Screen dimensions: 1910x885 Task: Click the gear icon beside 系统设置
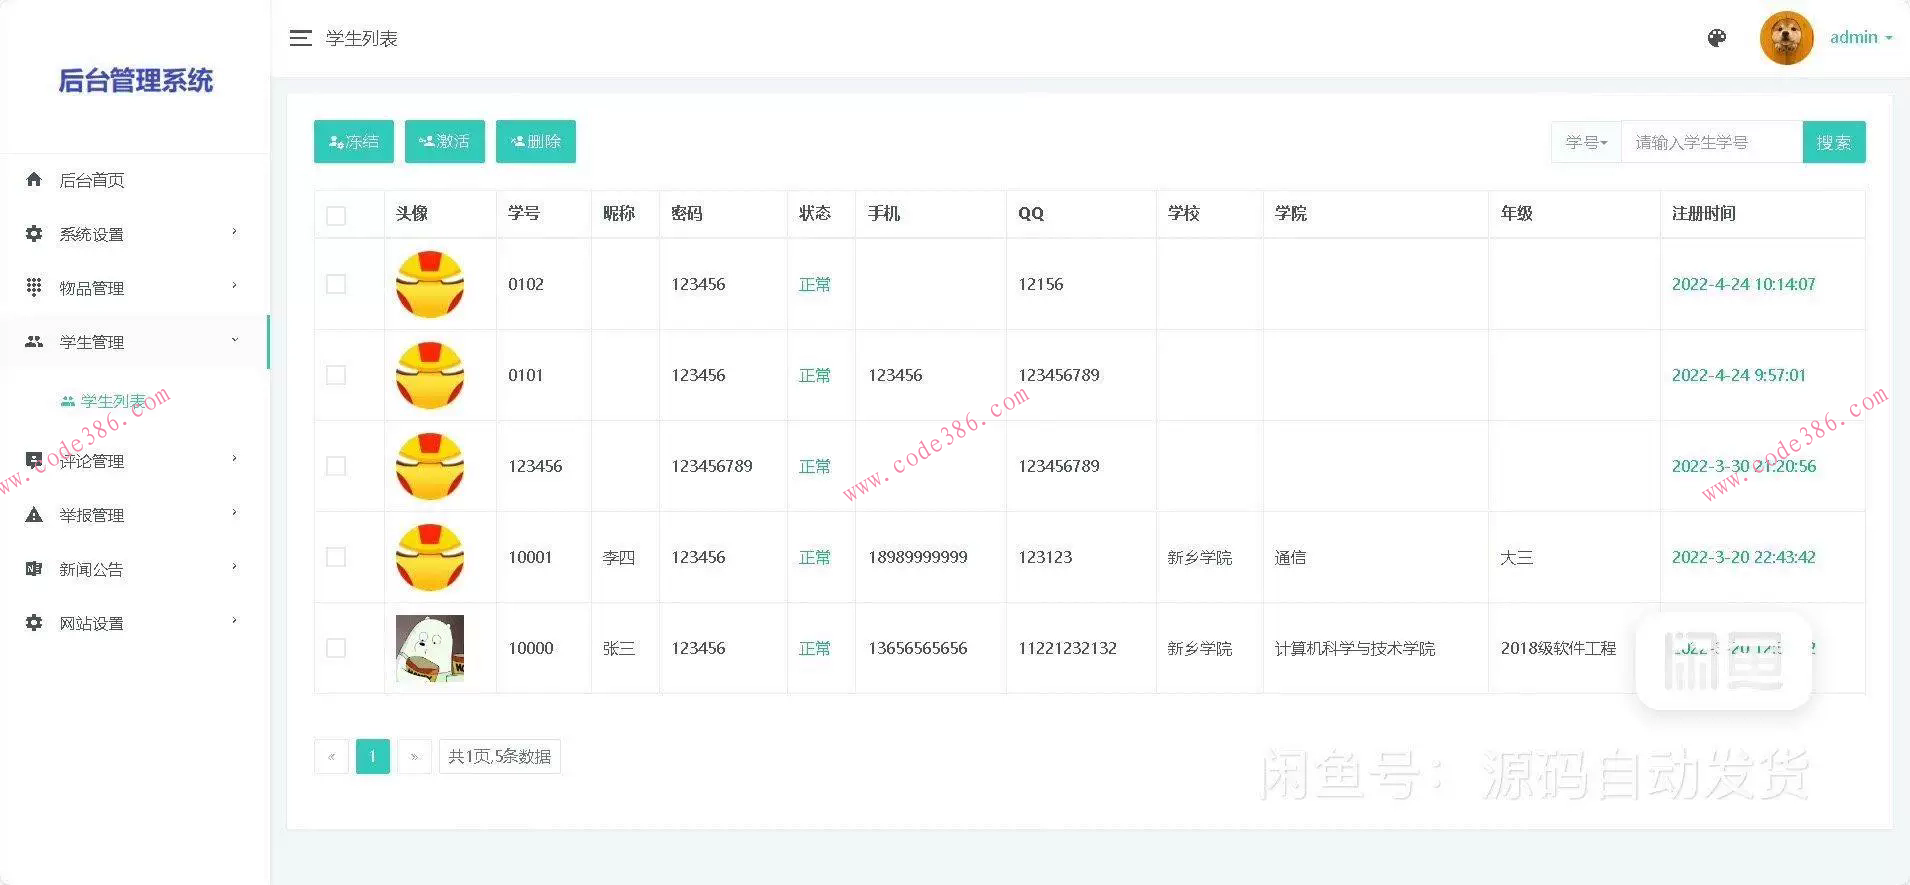click(34, 234)
